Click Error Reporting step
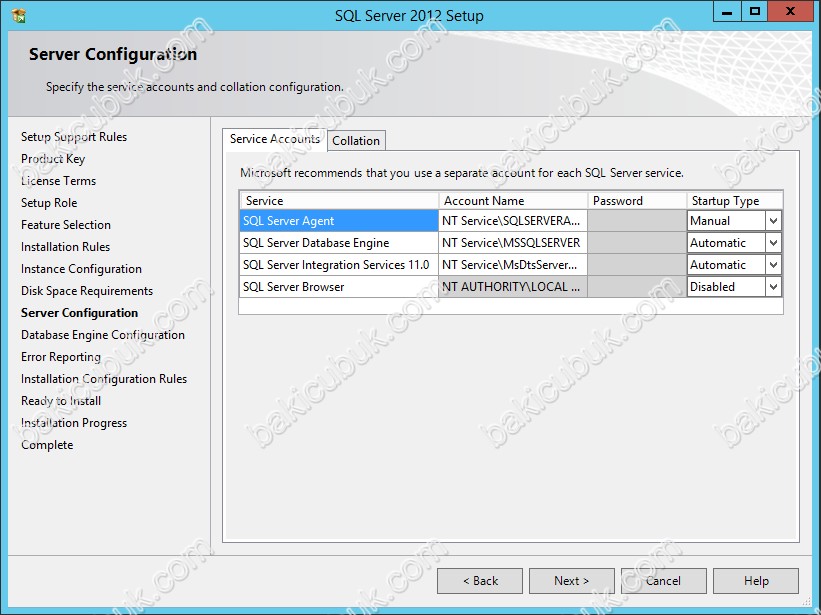 click(61, 356)
